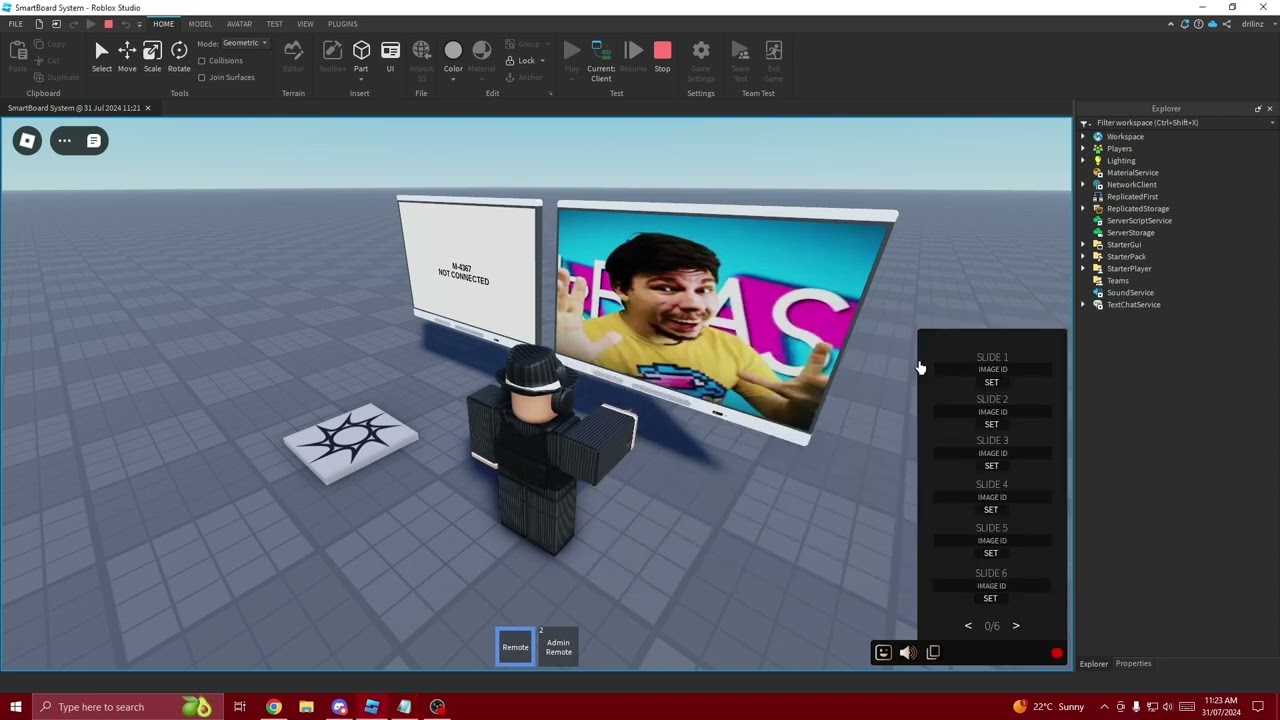
Task: Click the small red stop icon in title toolbar
Action: (x=108, y=24)
